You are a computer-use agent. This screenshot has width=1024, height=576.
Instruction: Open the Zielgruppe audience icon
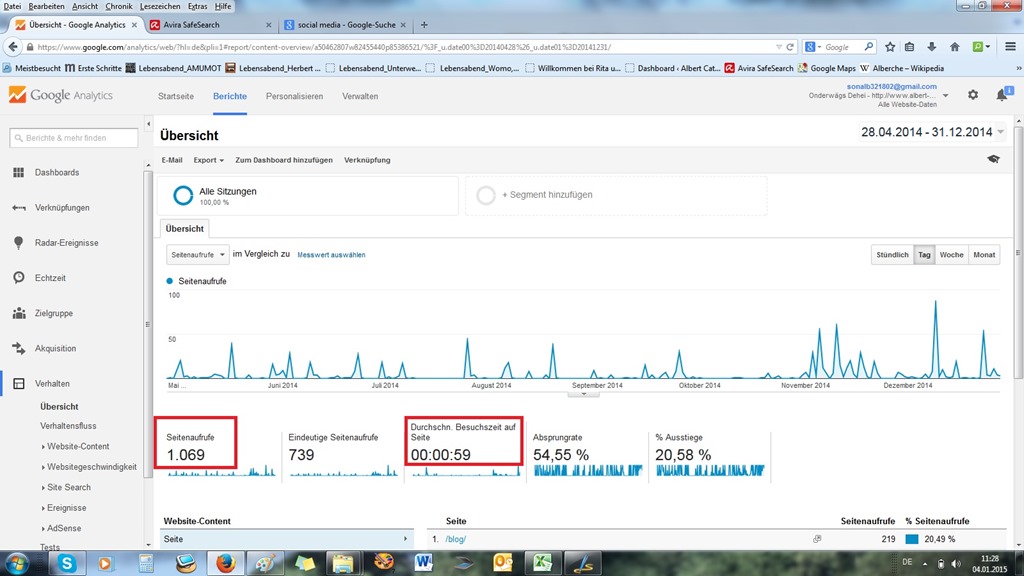[18, 313]
